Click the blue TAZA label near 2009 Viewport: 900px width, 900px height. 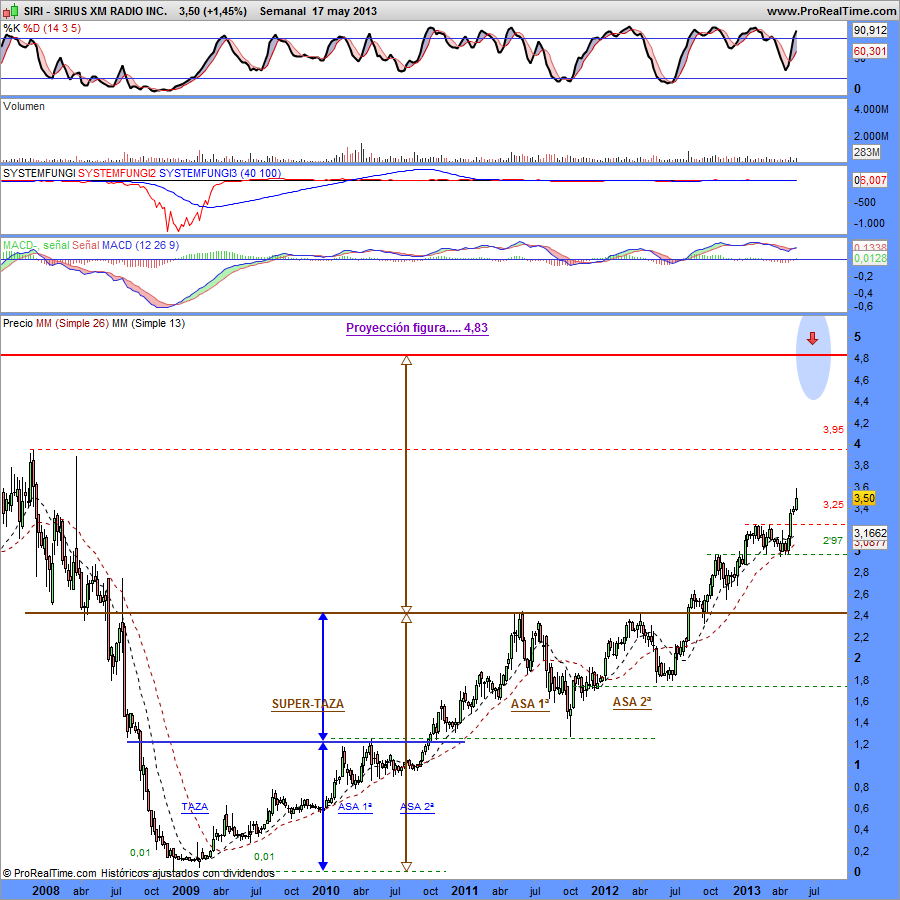pyautogui.click(x=195, y=806)
